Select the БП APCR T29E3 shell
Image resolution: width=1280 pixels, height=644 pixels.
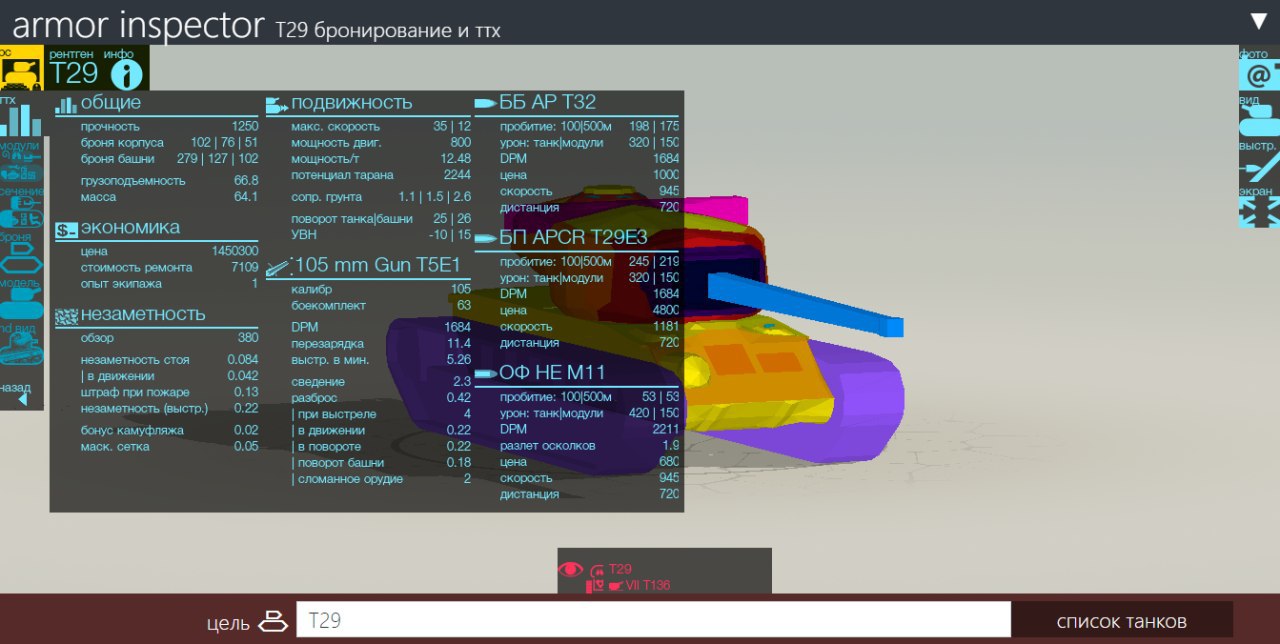(x=573, y=237)
